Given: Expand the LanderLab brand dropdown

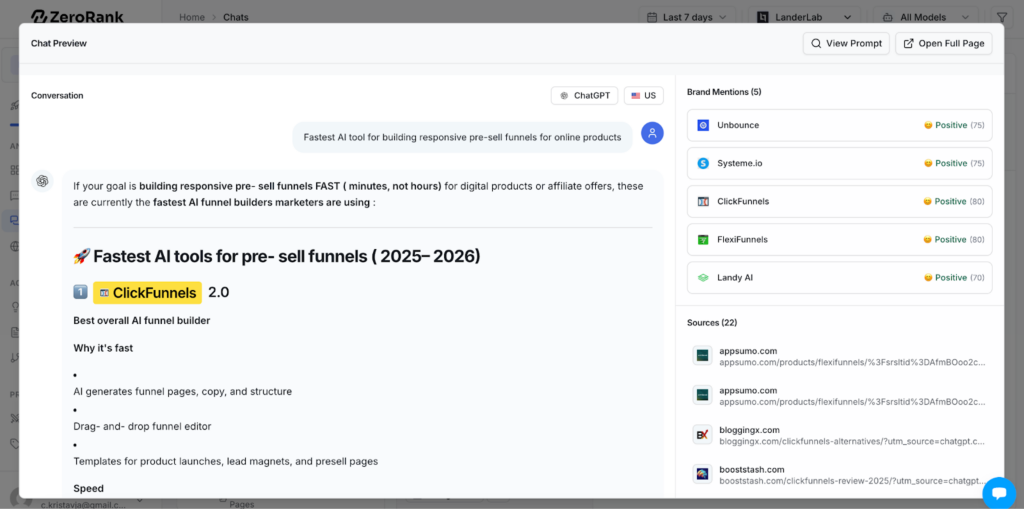Looking at the screenshot, I should pyautogui.click(x=804, y=17).
